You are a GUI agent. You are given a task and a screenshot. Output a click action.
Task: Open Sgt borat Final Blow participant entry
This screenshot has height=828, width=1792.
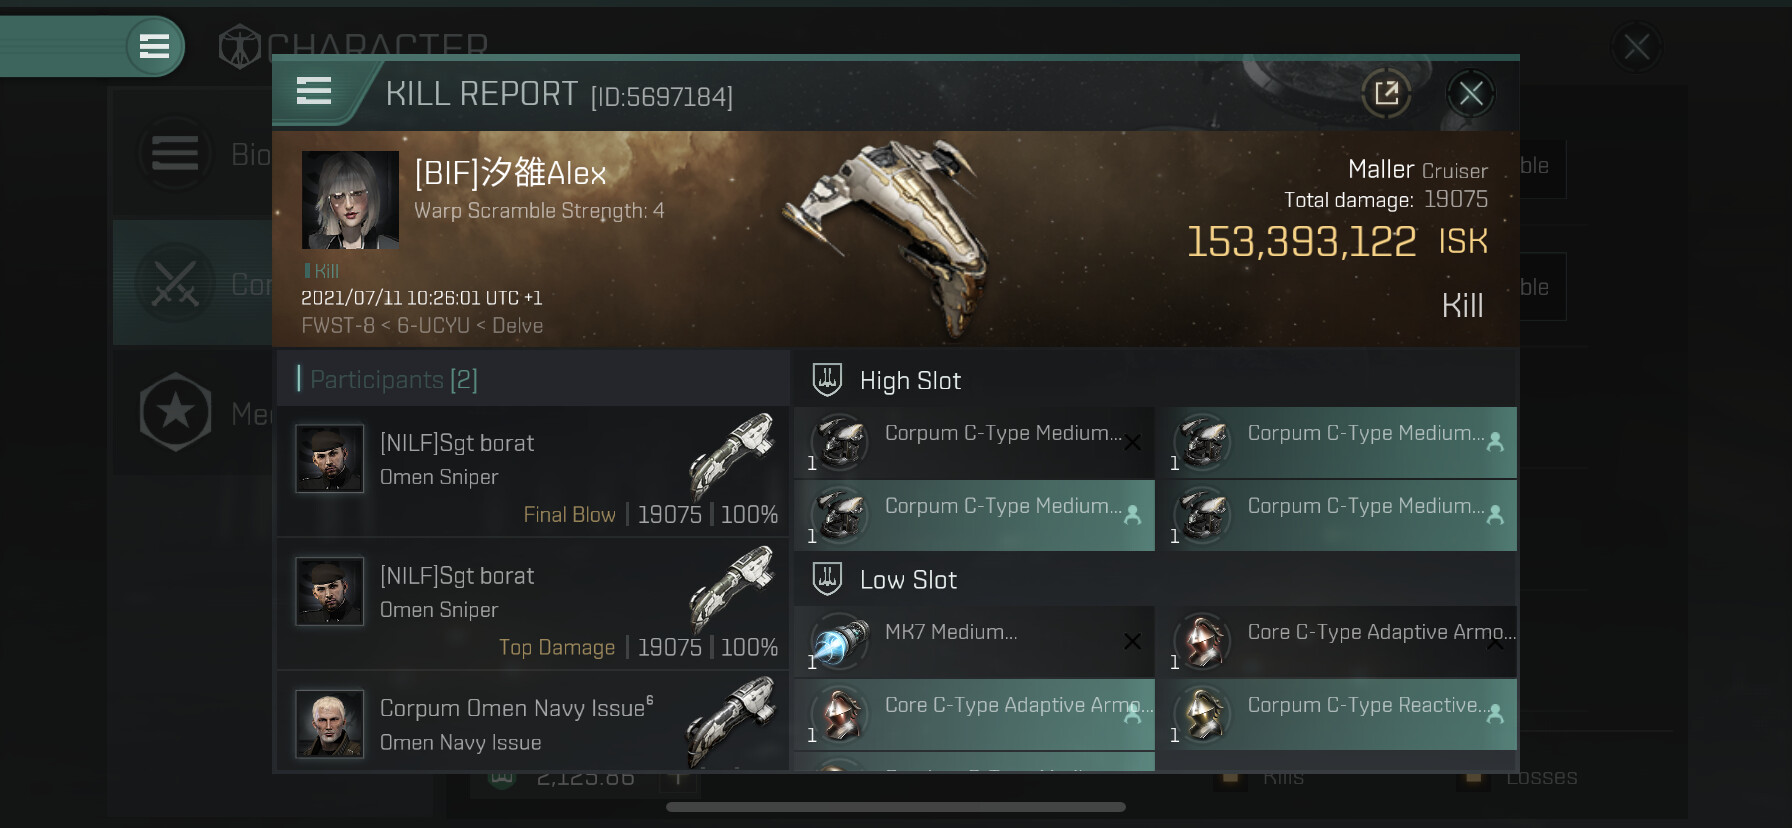coord(533,471)
